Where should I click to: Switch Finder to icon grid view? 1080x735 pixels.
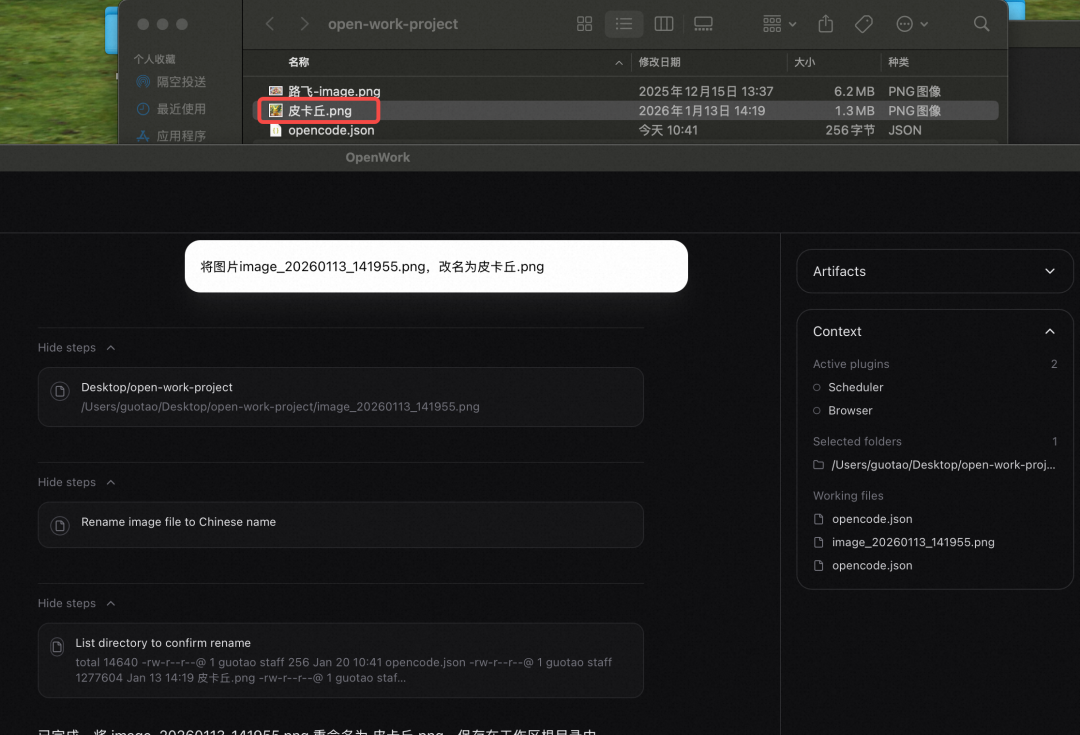point(585,23)
